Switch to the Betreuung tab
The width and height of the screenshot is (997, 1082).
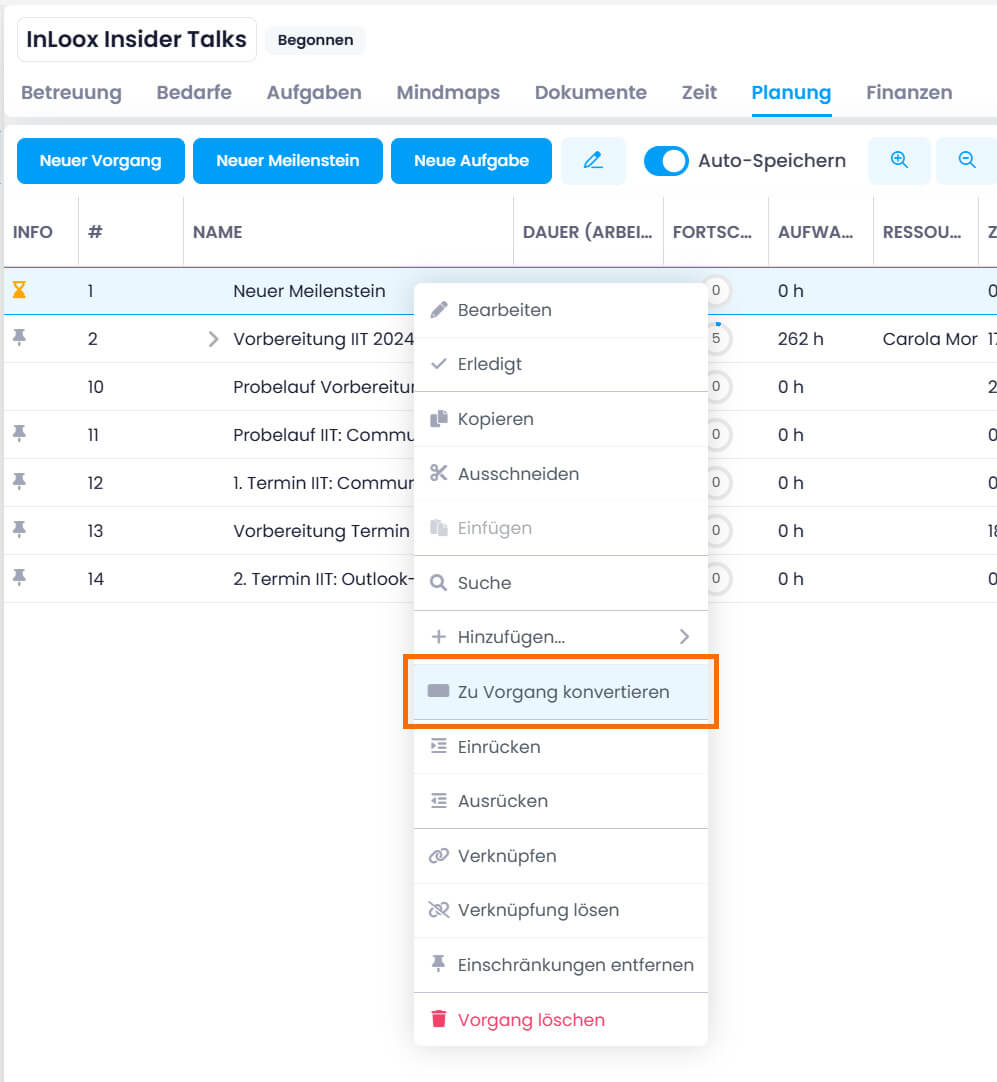pyautogui.click(x=71, y=92)
